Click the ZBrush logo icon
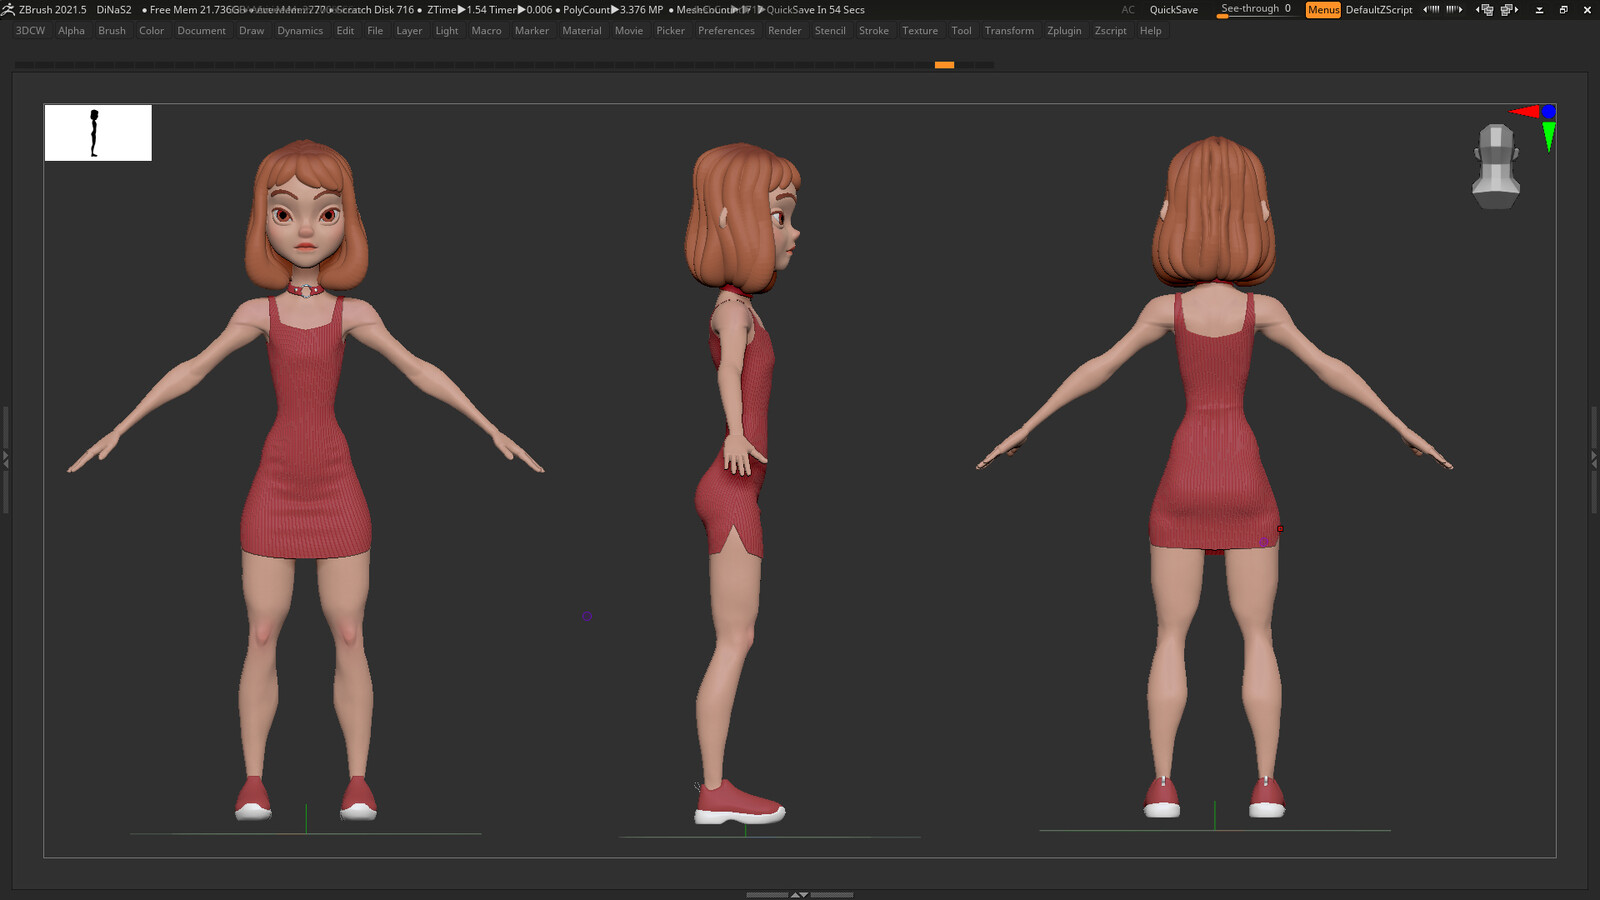The height and width of the screenshot is (900, 1600). coord(8,9)
